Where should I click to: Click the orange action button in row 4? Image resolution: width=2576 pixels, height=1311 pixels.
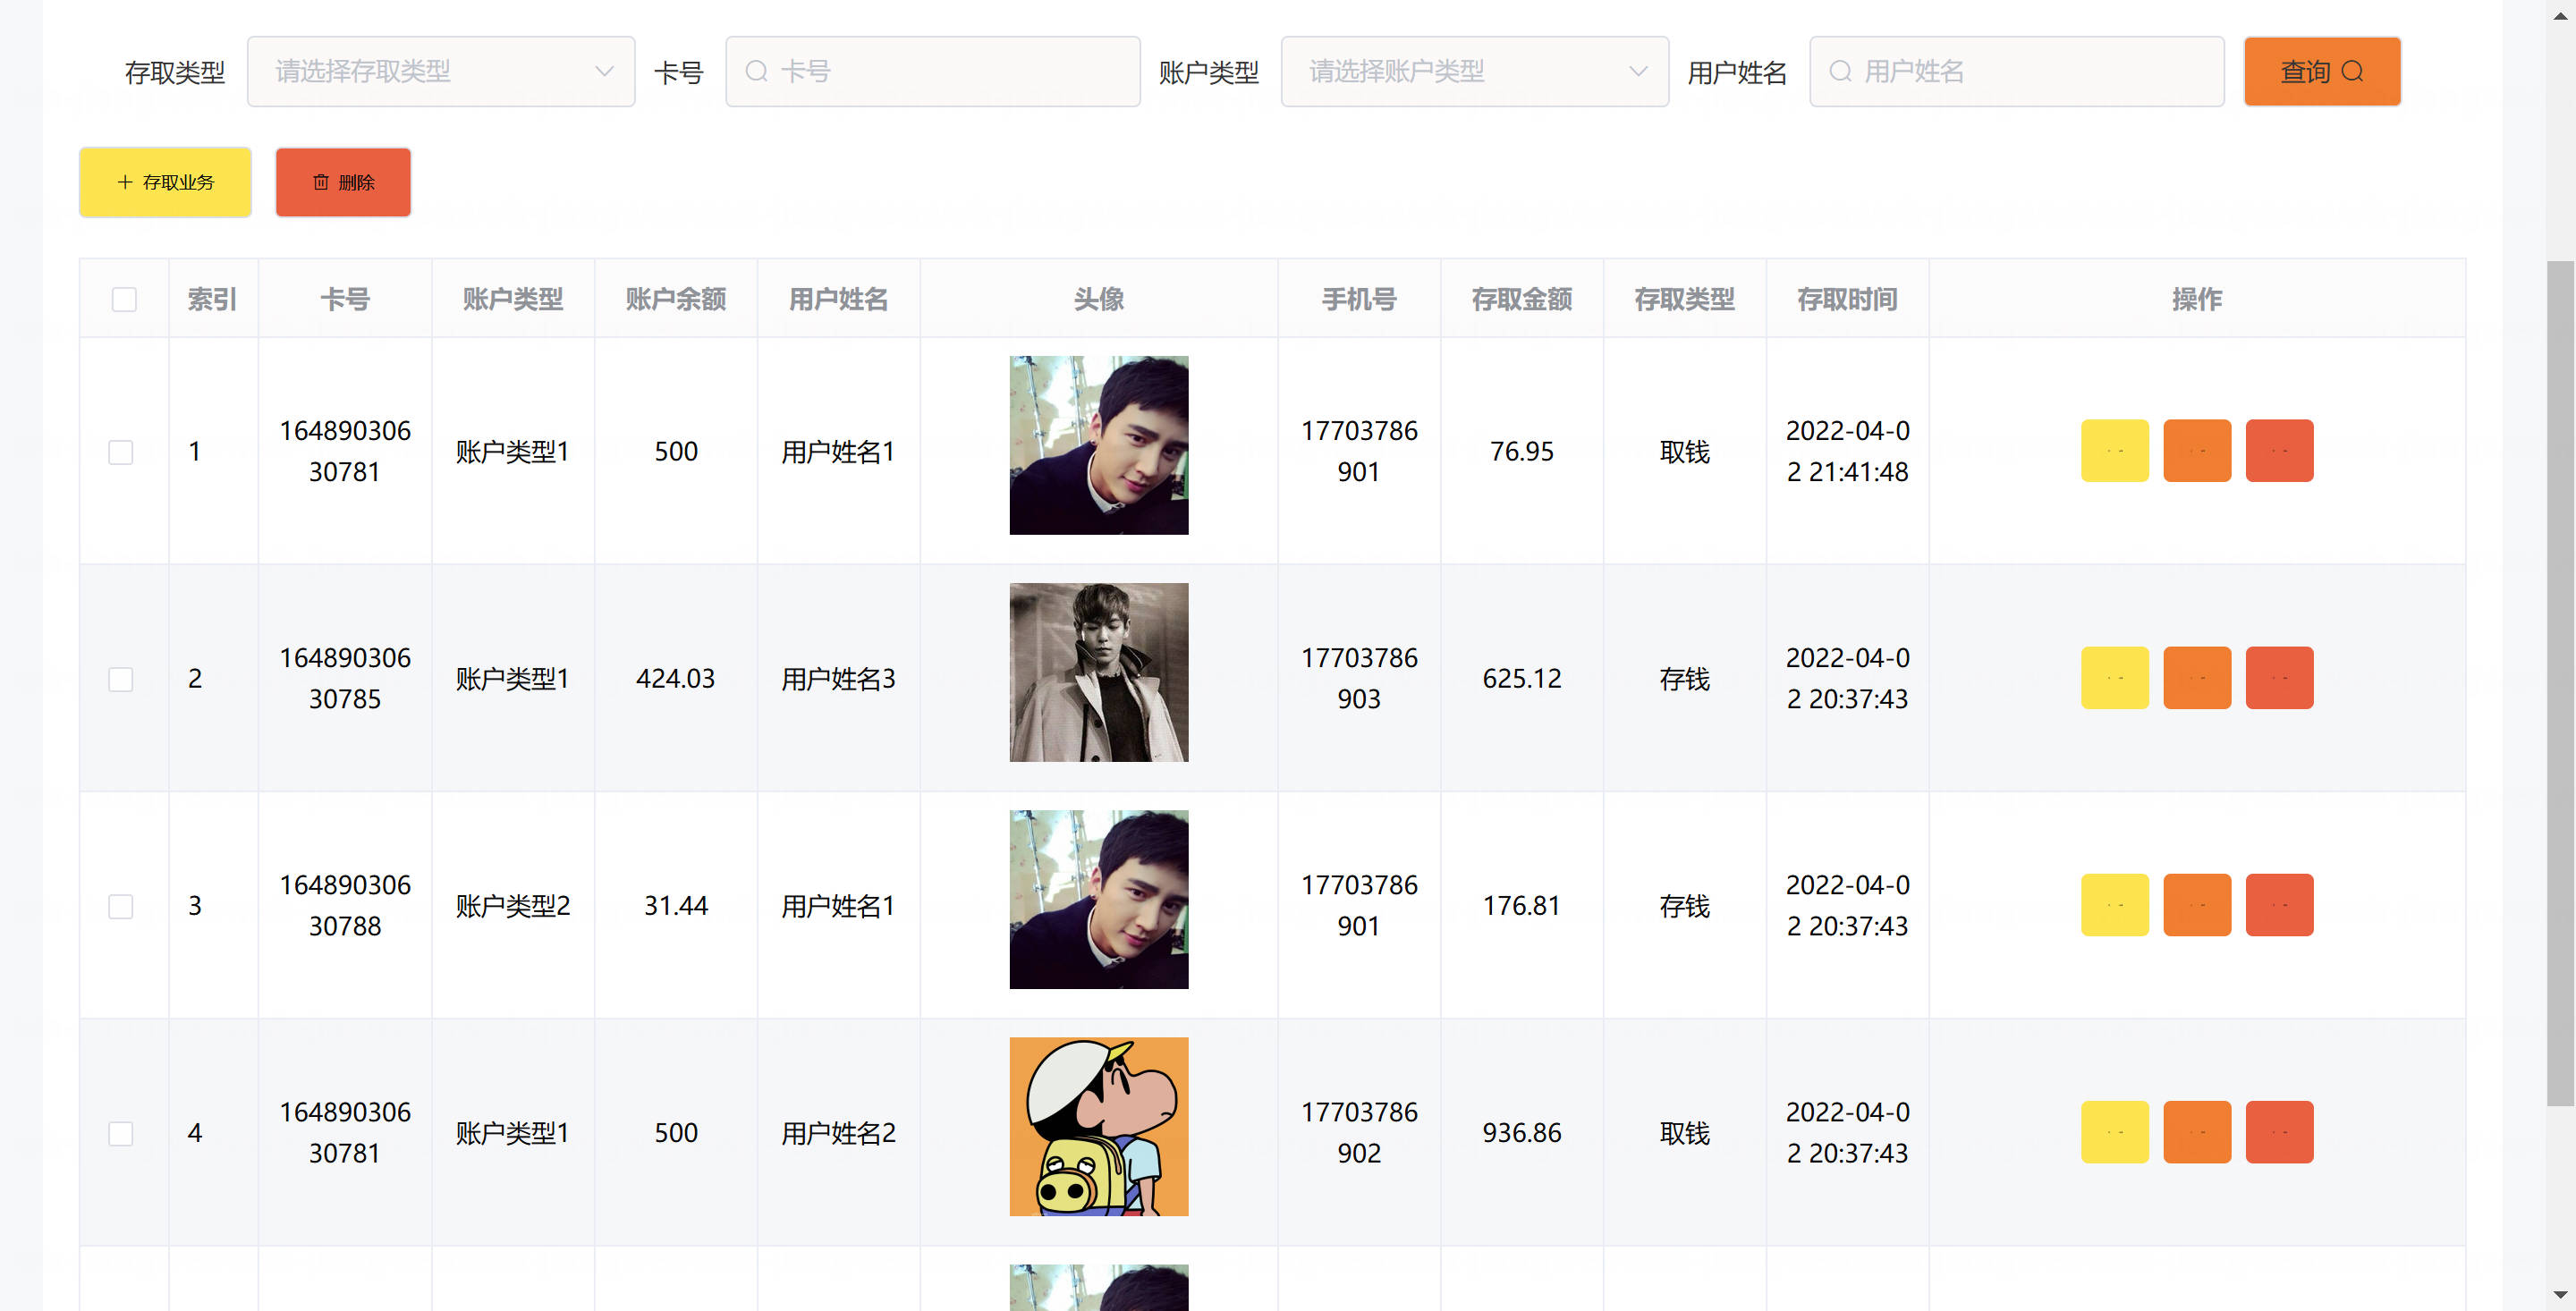click(2196, 1132)
